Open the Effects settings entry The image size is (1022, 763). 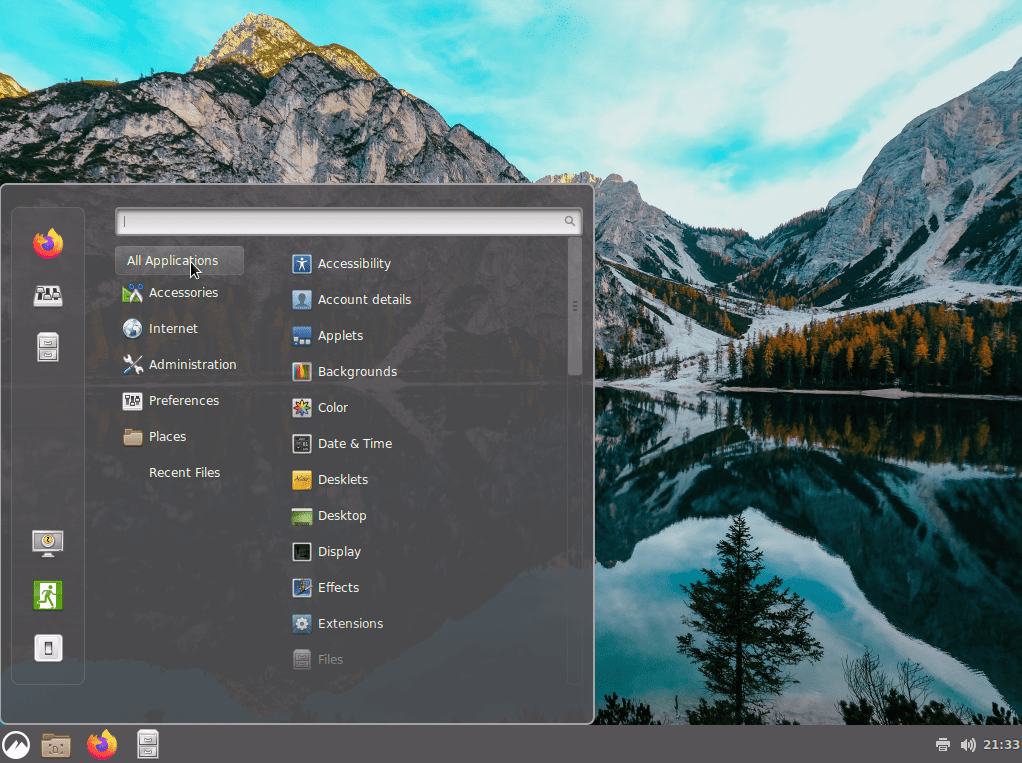point(338,587)
